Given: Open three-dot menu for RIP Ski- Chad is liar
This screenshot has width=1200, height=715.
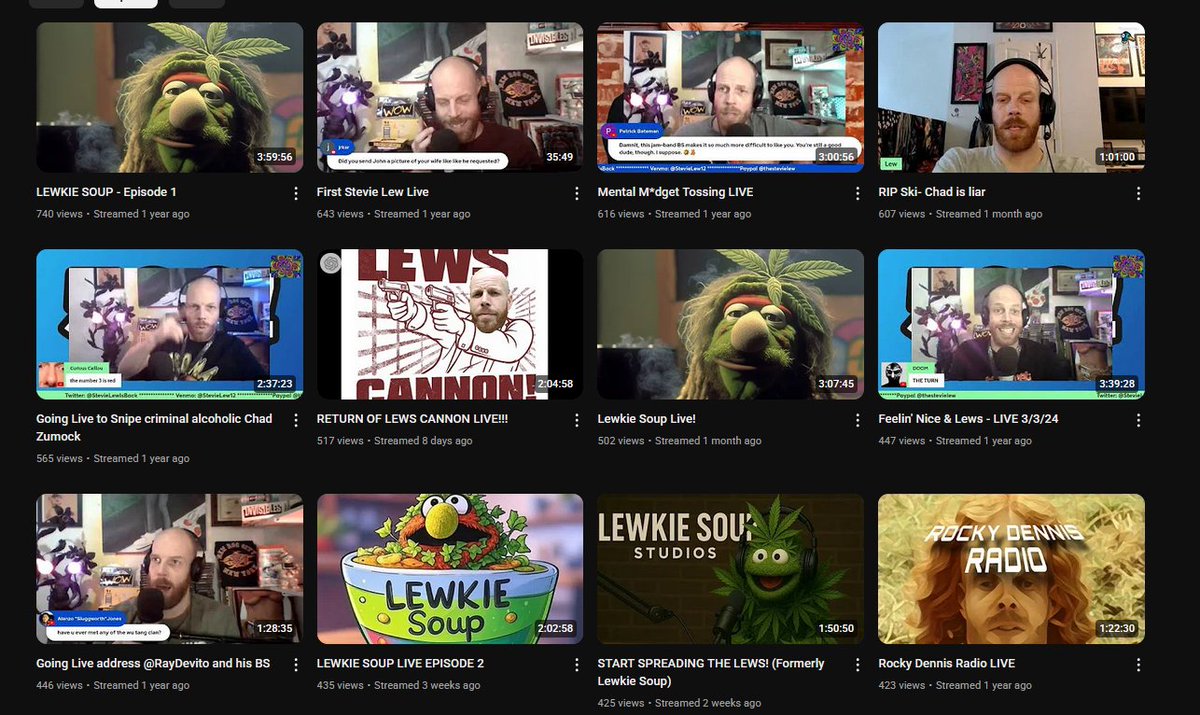Looking at the screenshot, I should pos(1137,192).
